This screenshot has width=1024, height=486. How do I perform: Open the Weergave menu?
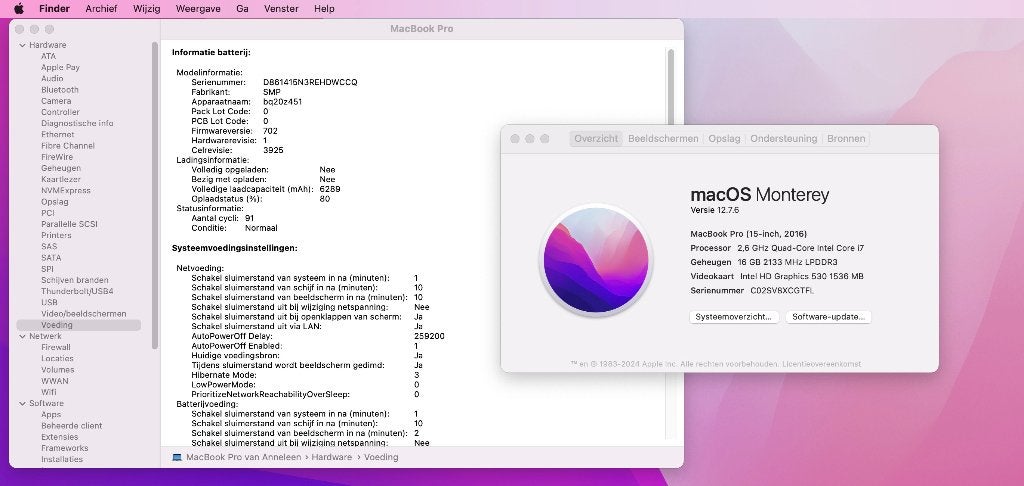pos(198,8)
